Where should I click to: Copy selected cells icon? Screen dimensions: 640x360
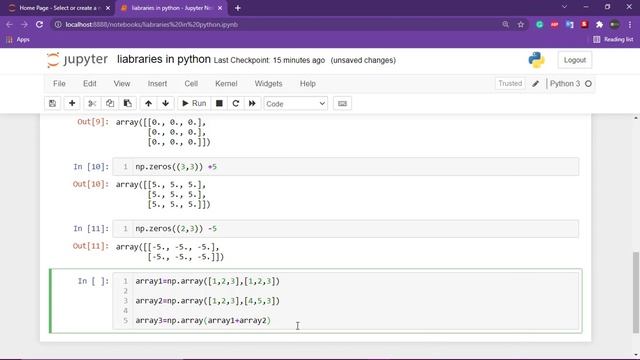110,104
